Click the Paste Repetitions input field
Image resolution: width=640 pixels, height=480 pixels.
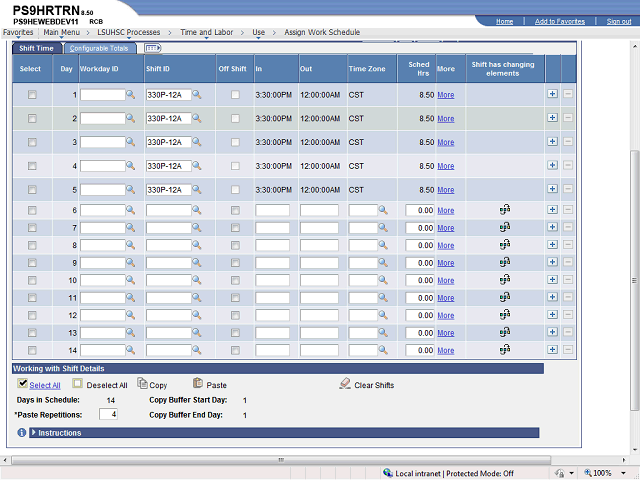[108, 414]
